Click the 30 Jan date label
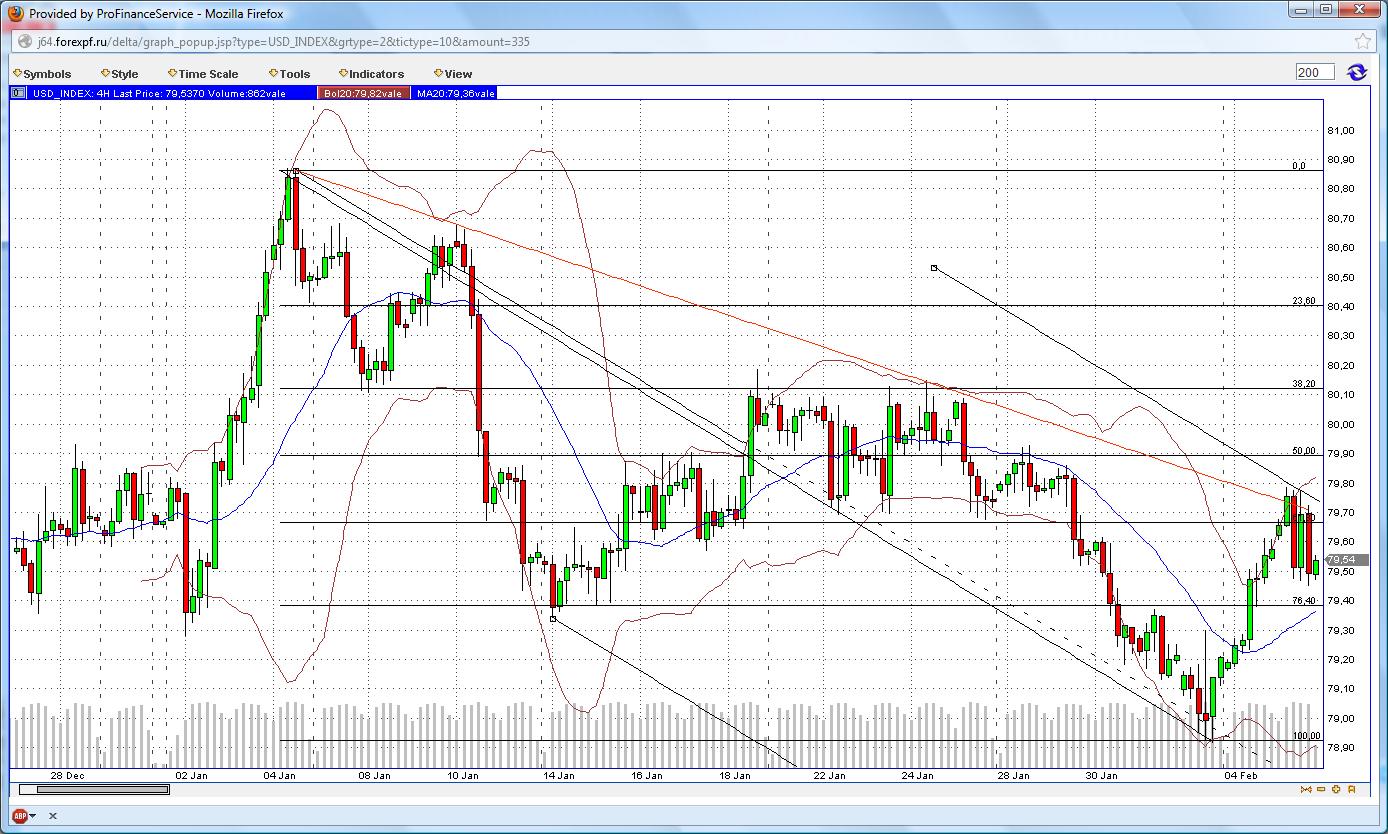1388x834 pixels. (x=1101, y=775)
